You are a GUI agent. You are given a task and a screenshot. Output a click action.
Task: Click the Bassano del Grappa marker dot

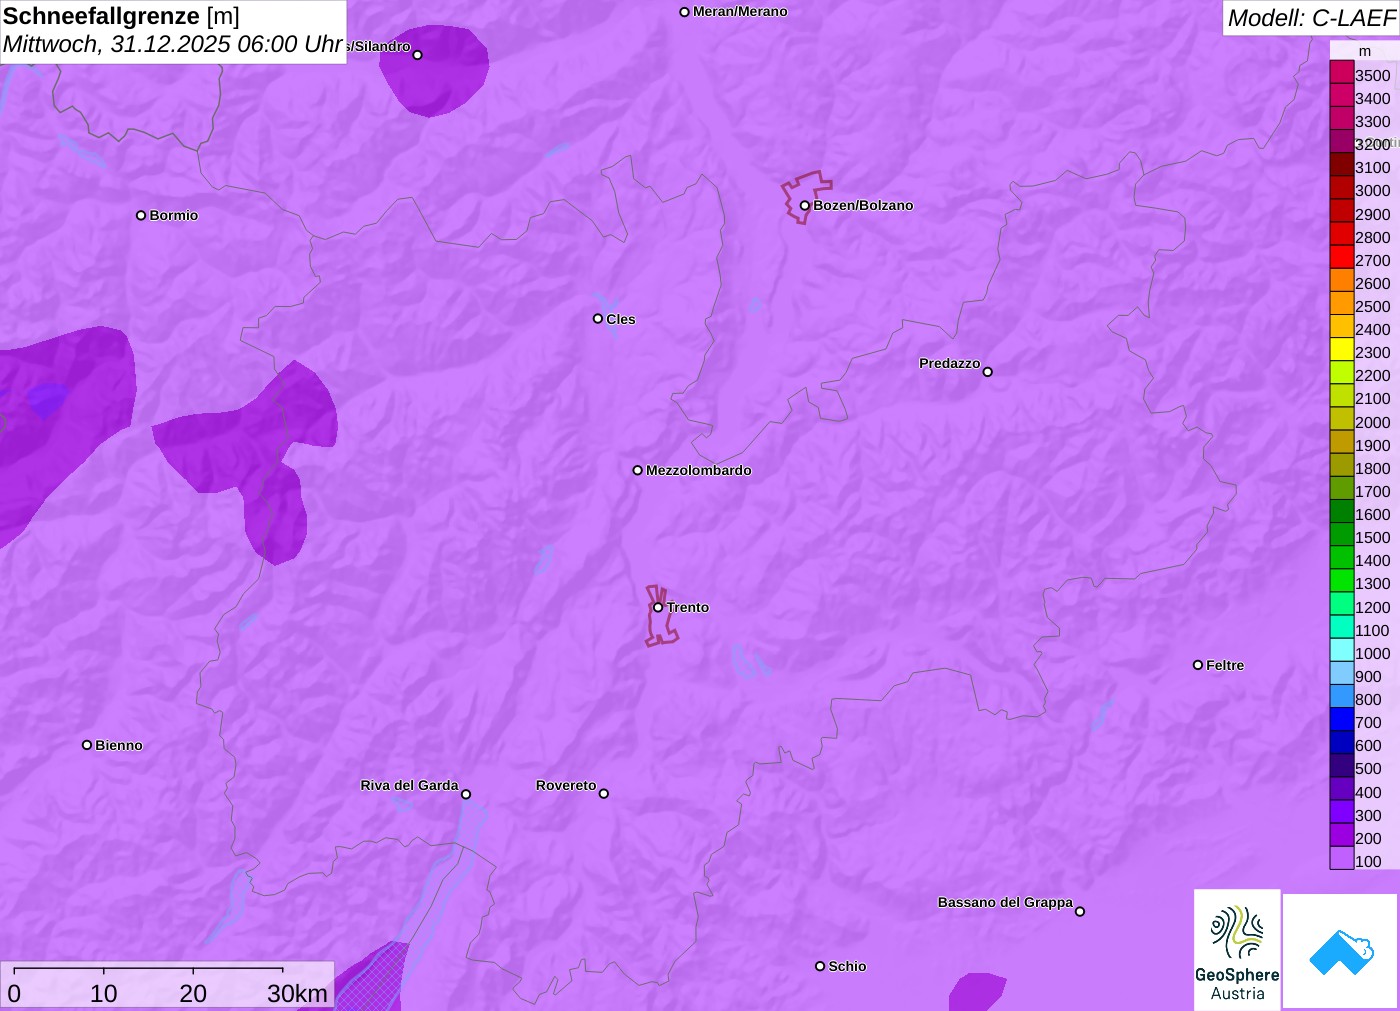[x=1080, y=911]
